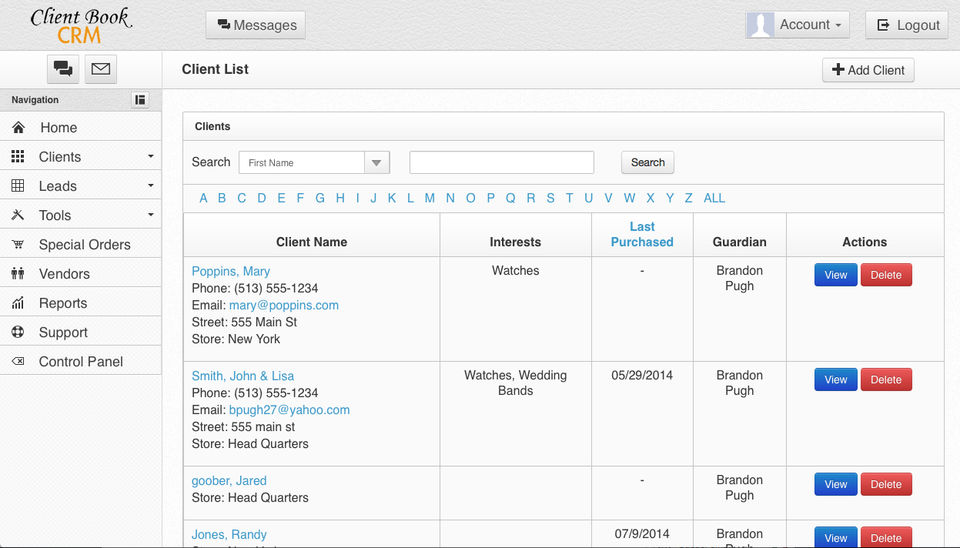Screen dimensions: 960x548
Task: Click the Search button
Action: coord(648,162)
